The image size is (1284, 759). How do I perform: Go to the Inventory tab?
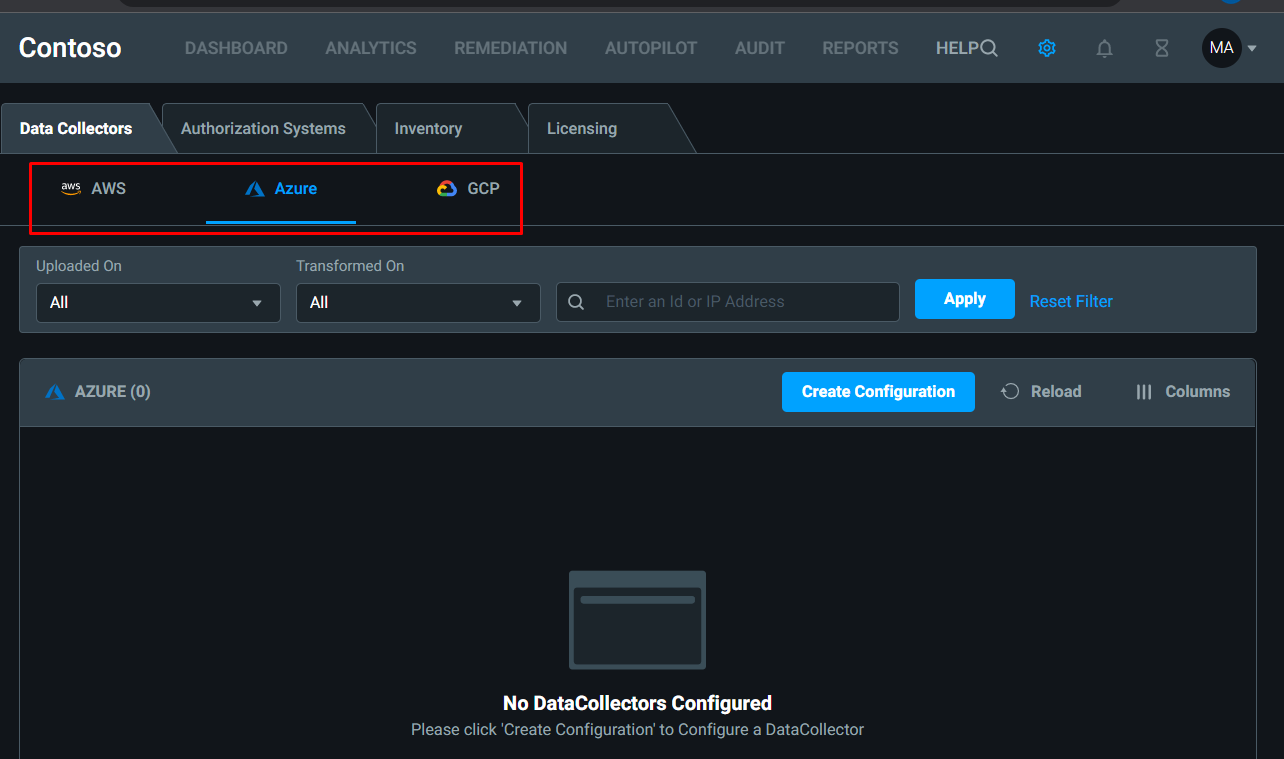428,129
